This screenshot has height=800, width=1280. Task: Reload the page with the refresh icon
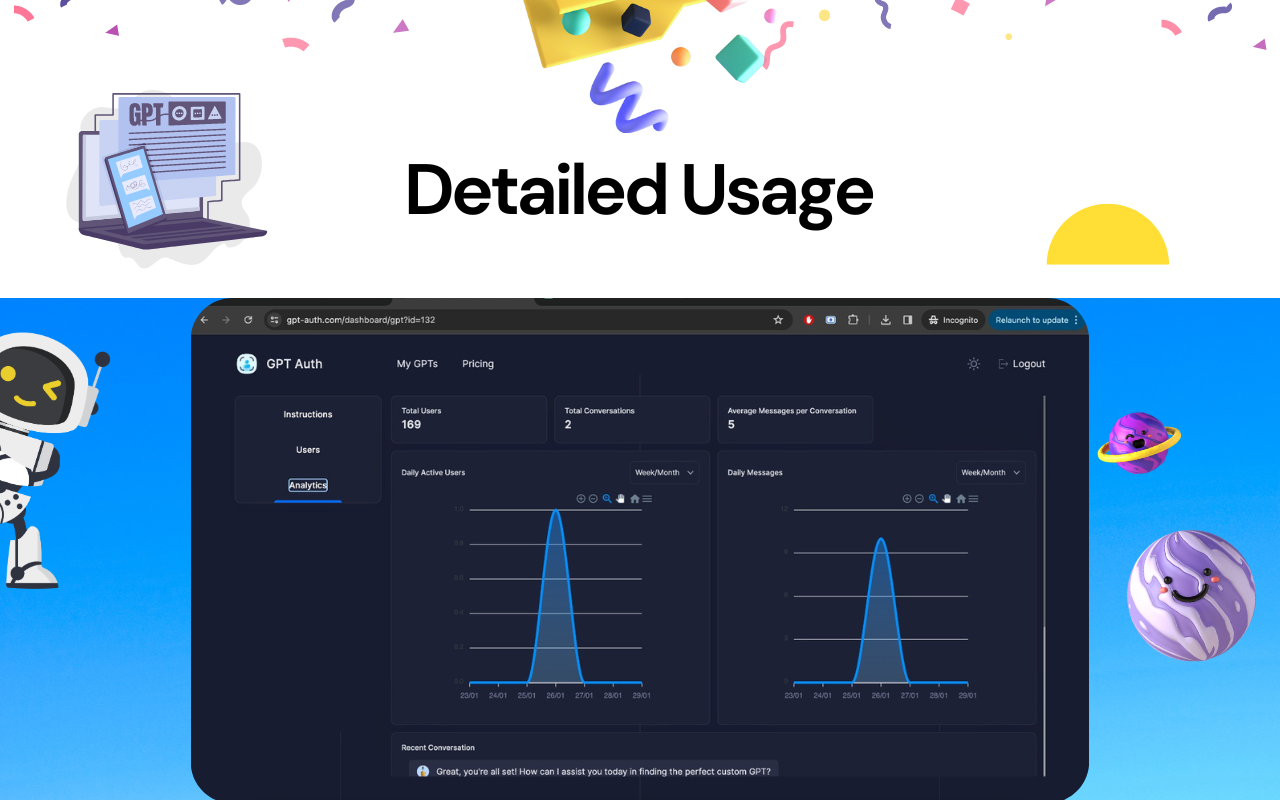[x=248, y=320]
